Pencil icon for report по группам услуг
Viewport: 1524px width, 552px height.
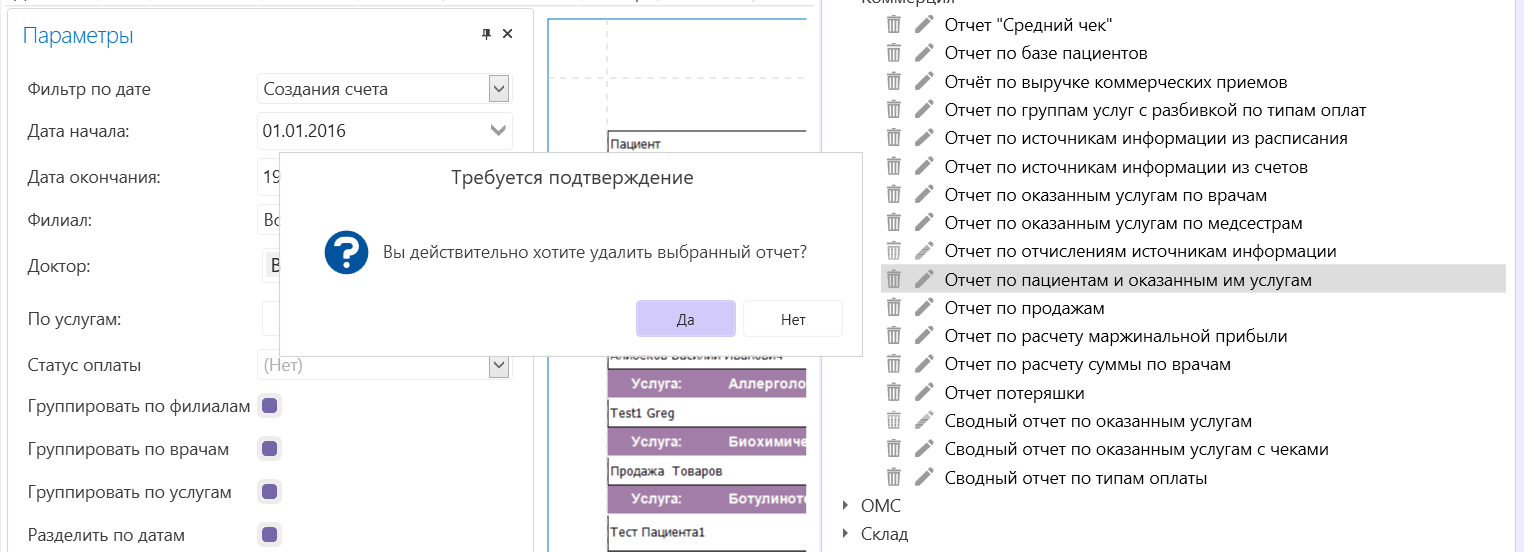925,110
